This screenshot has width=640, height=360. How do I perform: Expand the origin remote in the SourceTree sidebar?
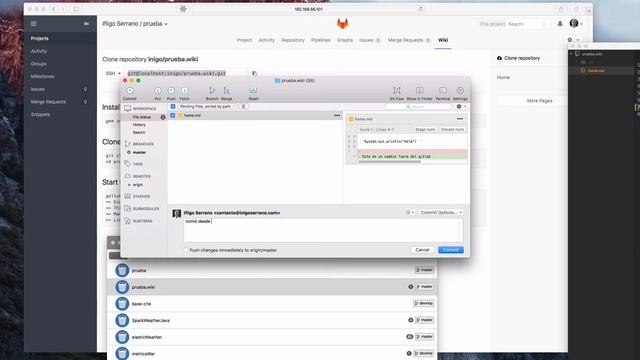click(x=129, y=185)
